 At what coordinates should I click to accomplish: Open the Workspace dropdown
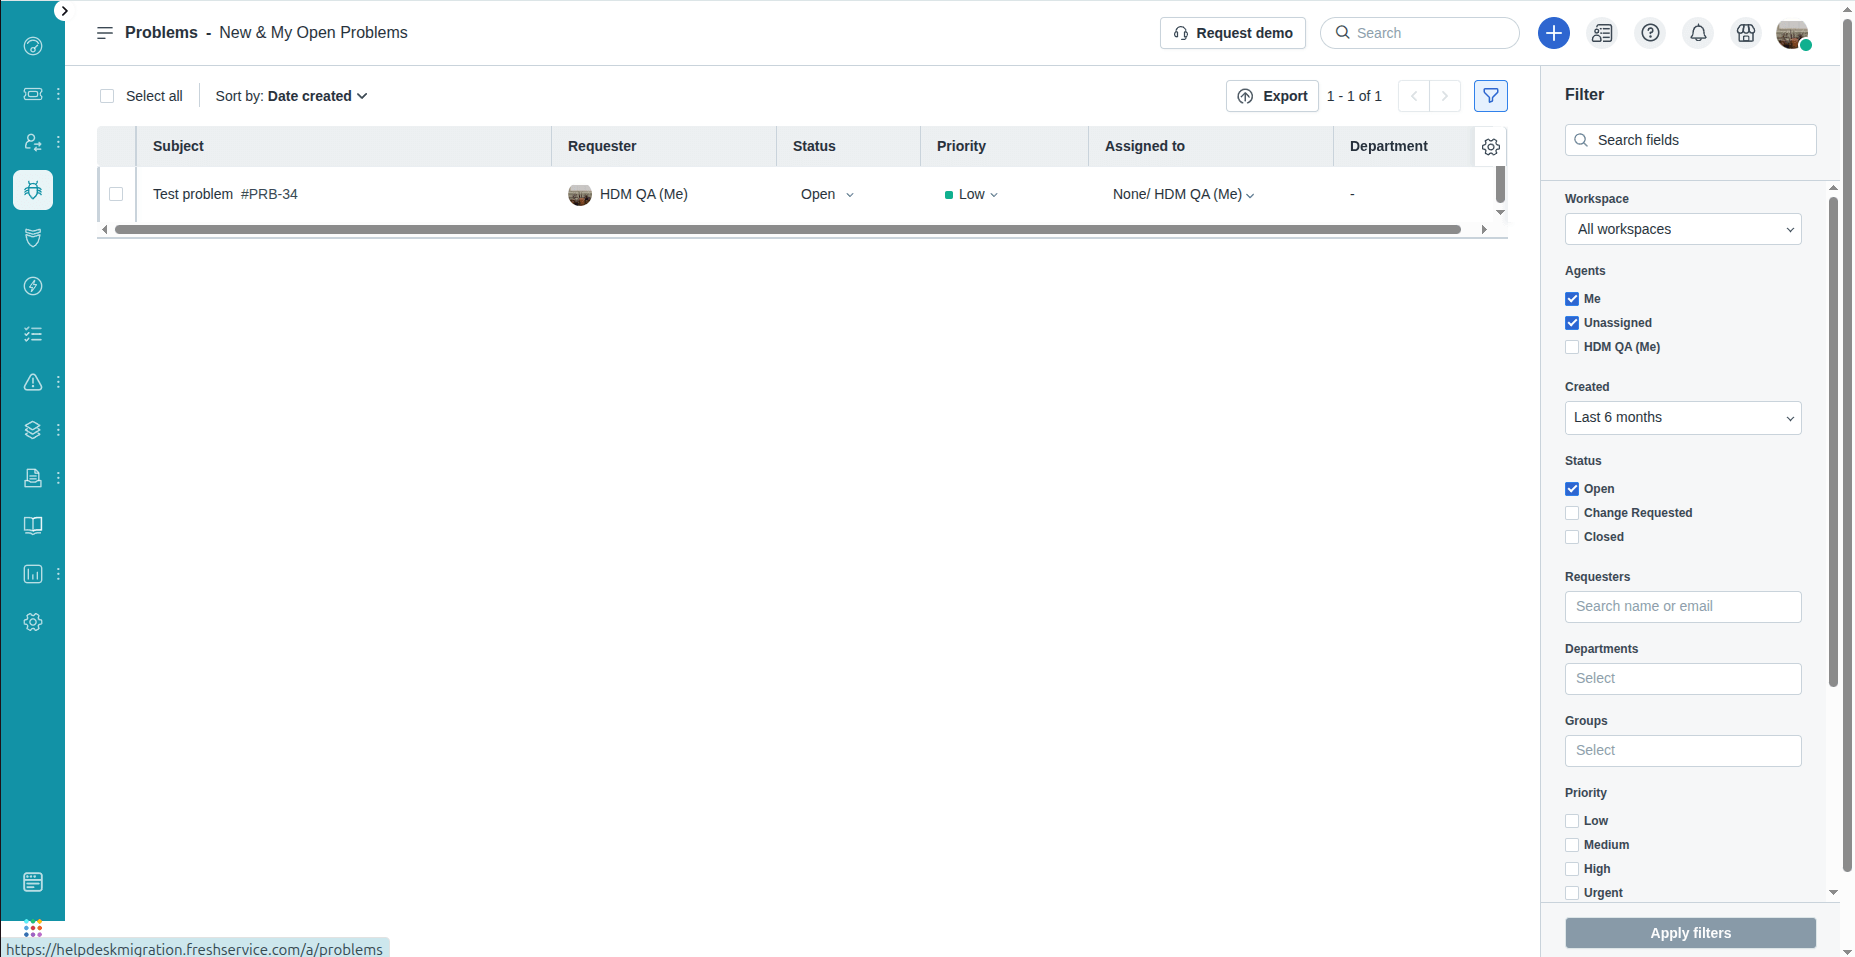pyautogui.click(x=1682, y=229)
